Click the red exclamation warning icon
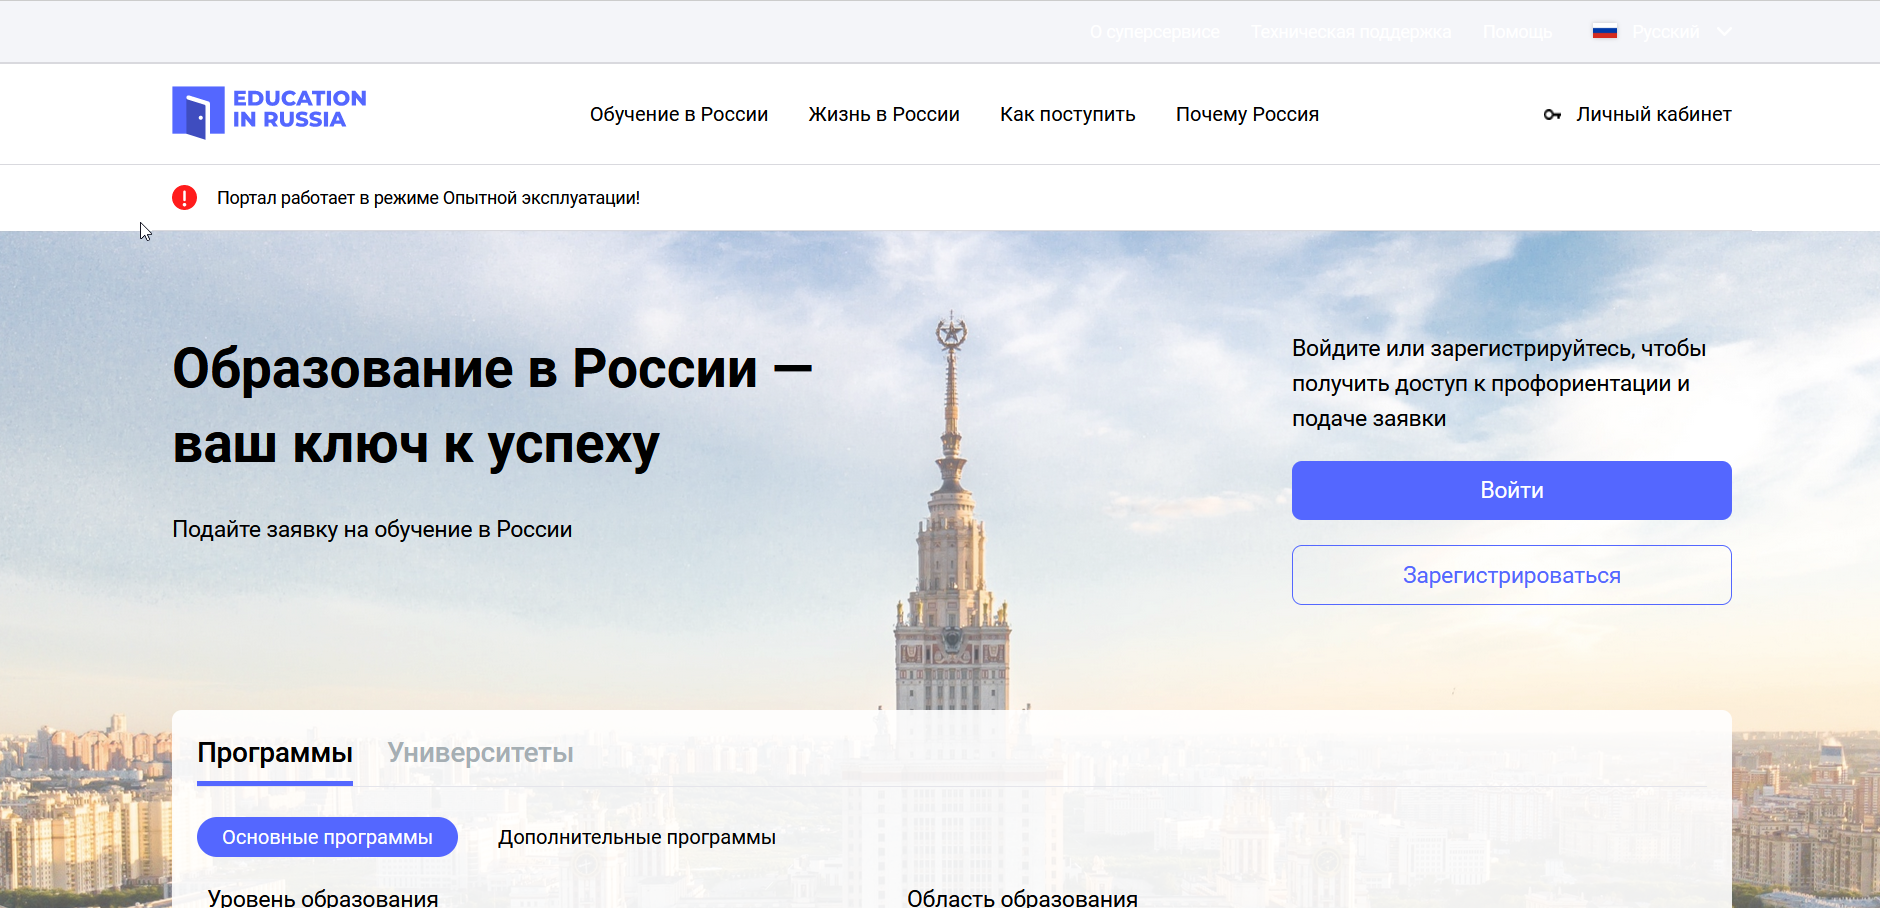 point(185,198)
